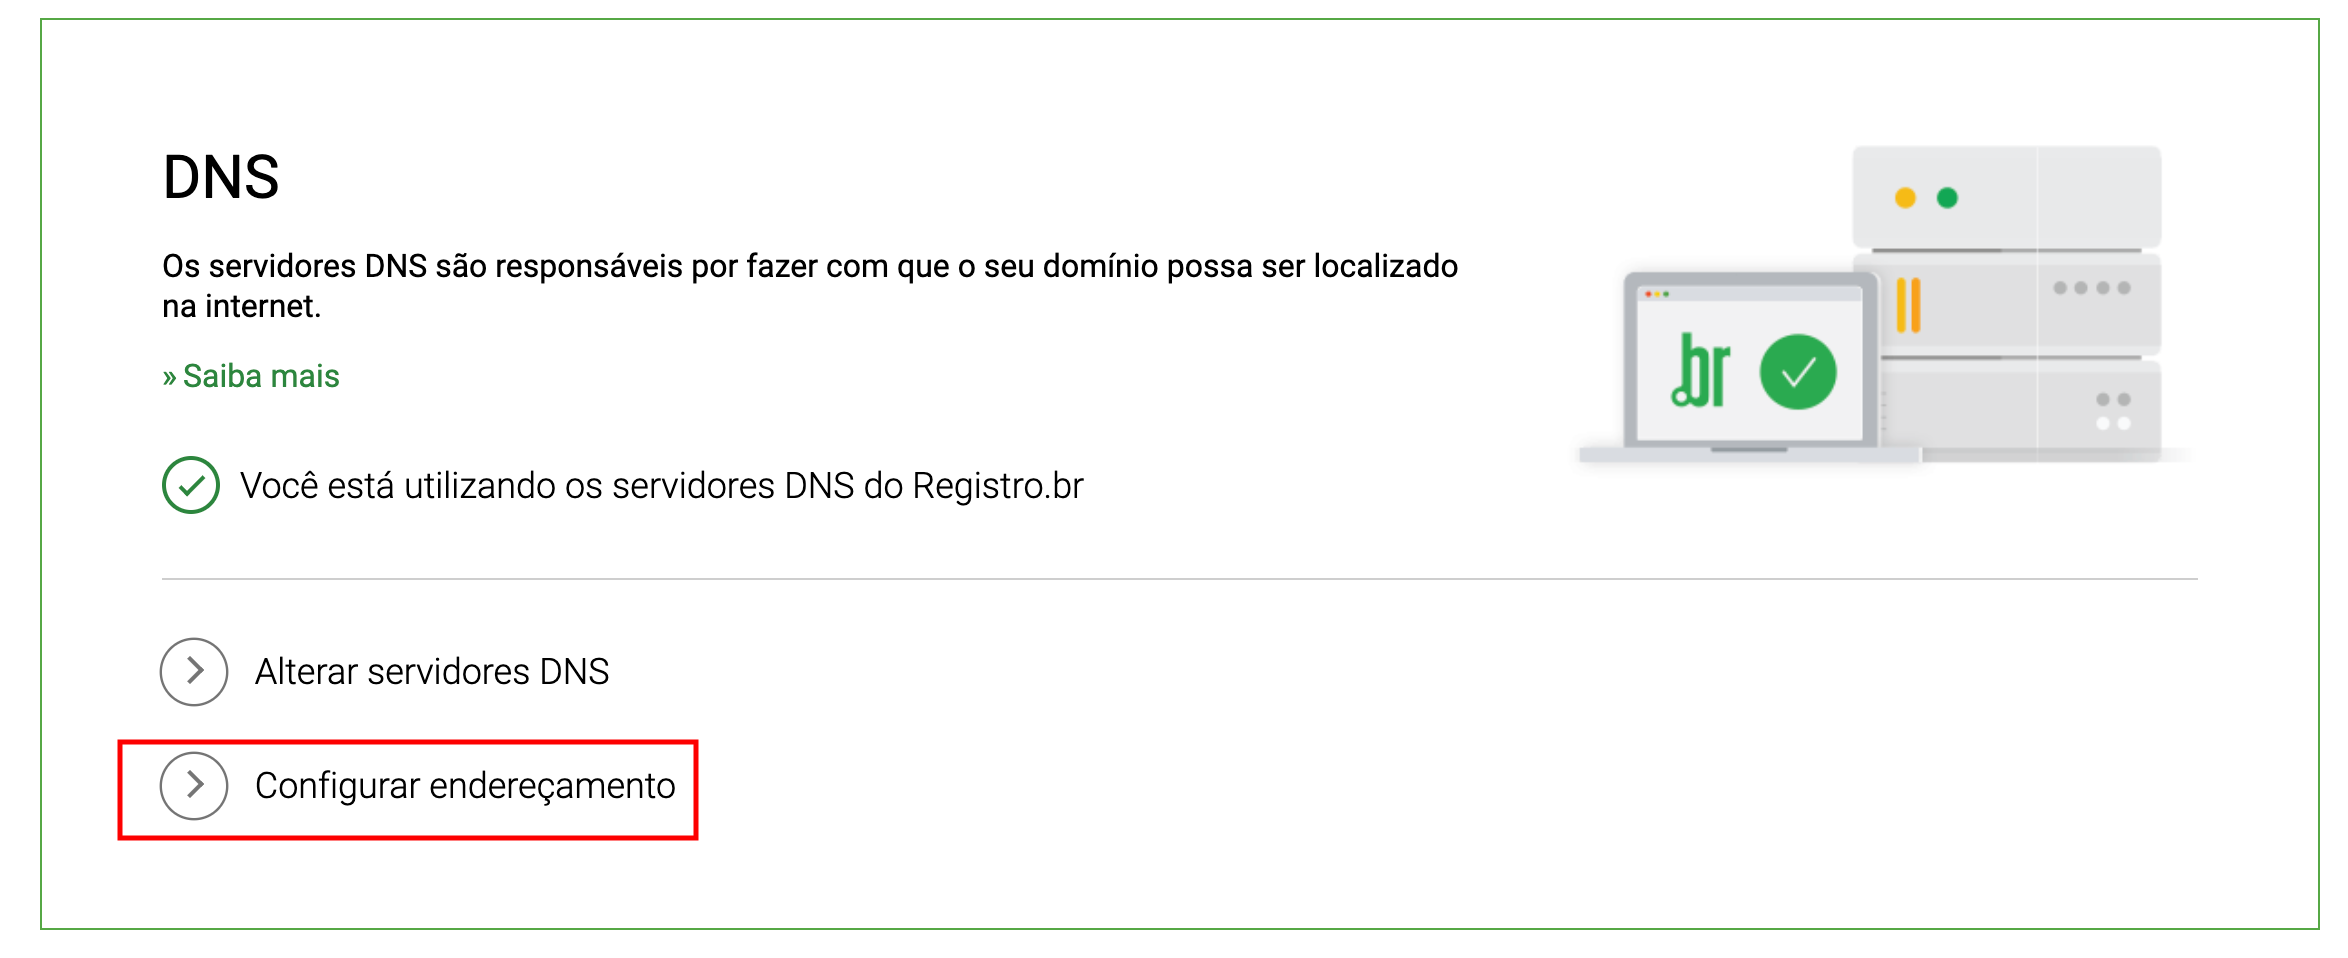The height and width of the screenshot is (958, 2348).
Task: Click the double-arrow before Saiba mais
Action: (170, 377)
